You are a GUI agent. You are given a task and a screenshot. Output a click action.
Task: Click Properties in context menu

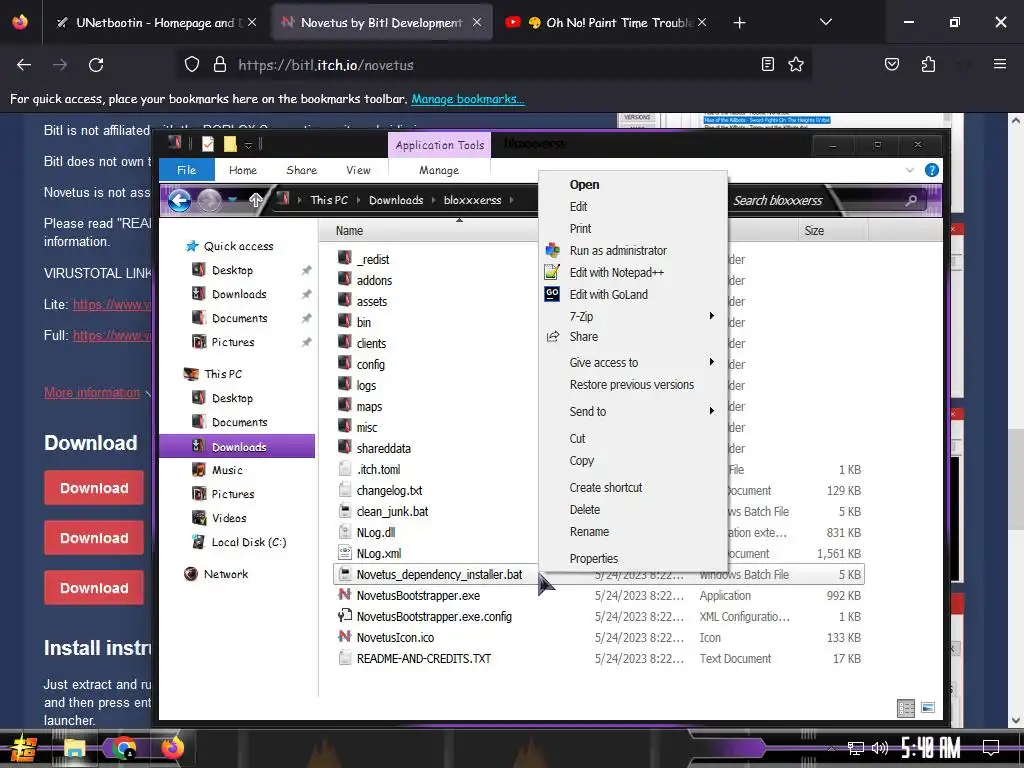[594, 558]
